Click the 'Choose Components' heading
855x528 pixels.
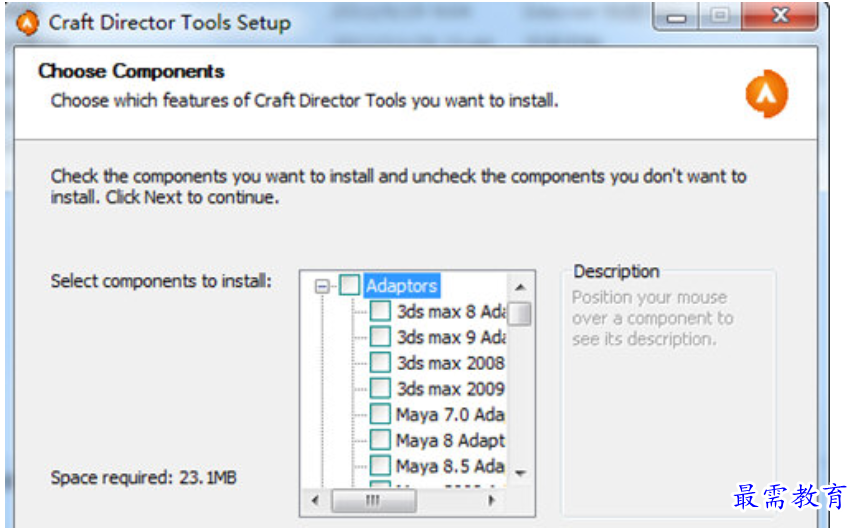coord(131,71)
